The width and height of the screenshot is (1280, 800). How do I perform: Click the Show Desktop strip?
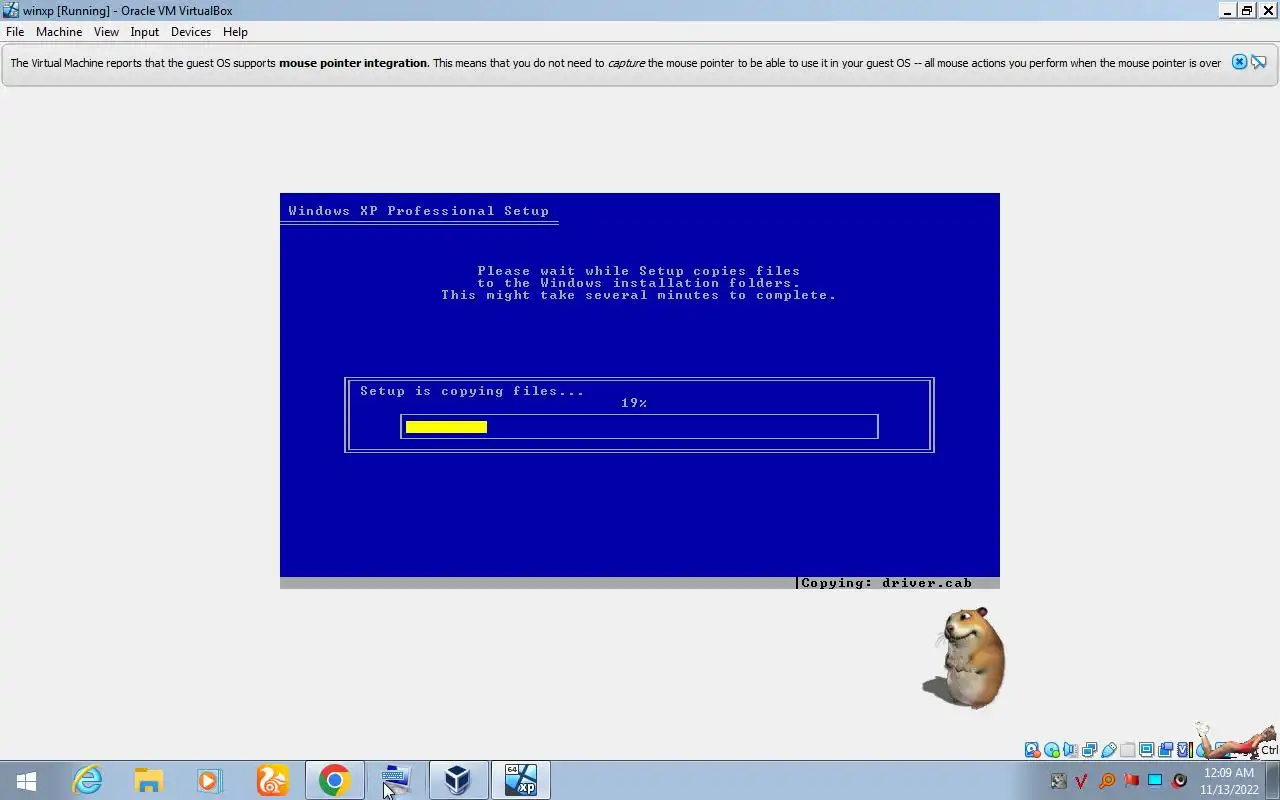pos(1273,781)
